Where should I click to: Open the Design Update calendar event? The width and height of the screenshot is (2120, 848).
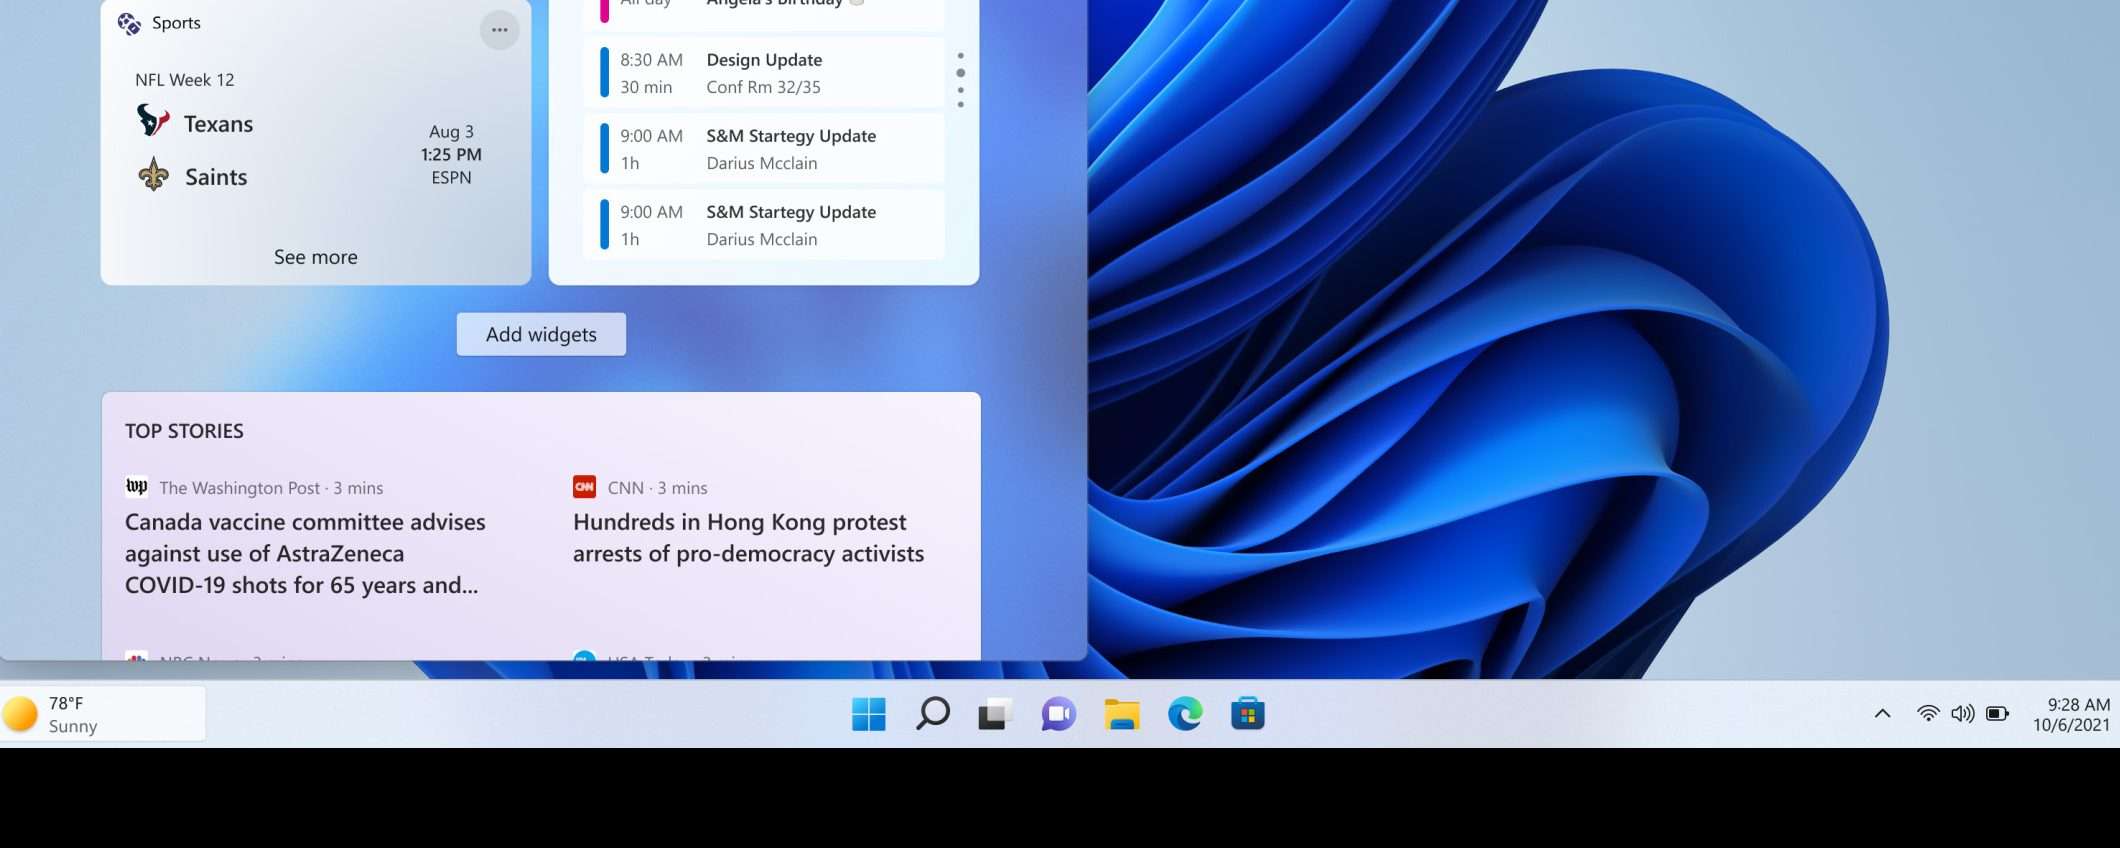tap(764, 73)
